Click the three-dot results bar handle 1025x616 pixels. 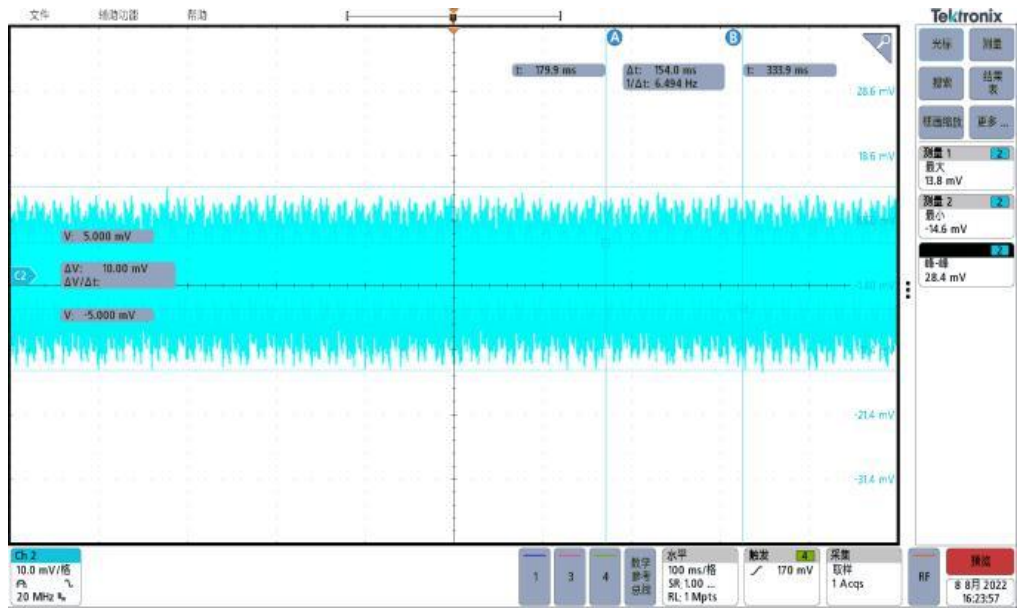point(908,290)
